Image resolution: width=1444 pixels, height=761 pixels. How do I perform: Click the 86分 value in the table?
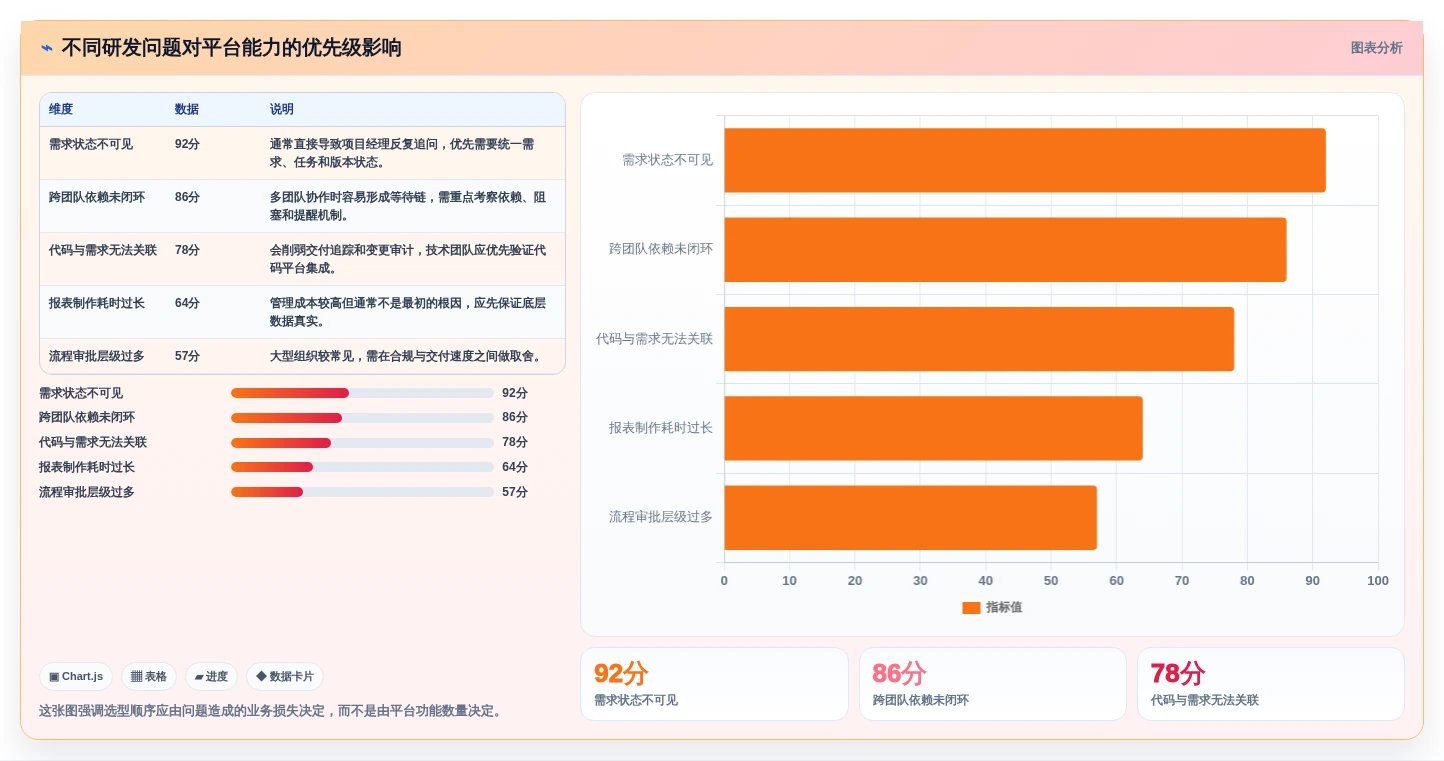187,197
